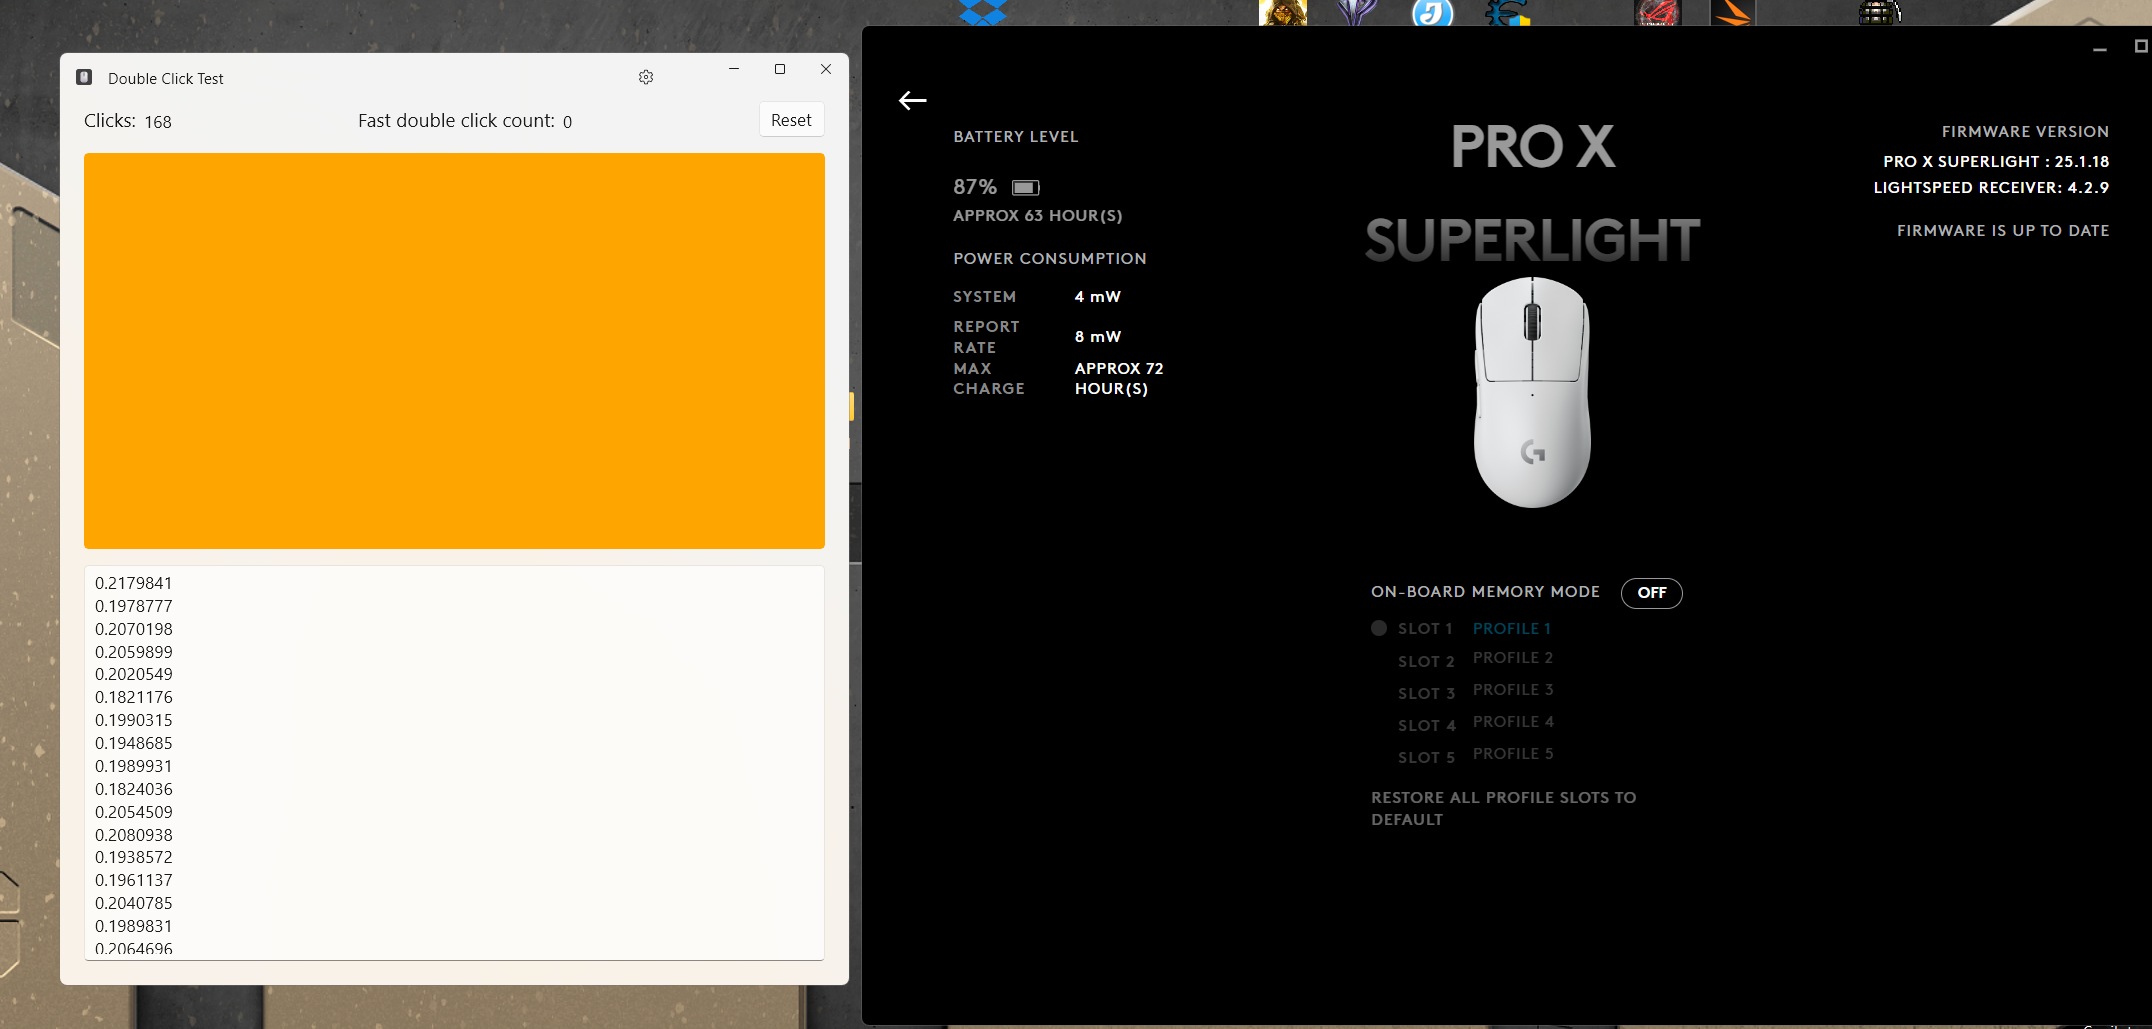Restore all profile slots to default

(1504, 808)
